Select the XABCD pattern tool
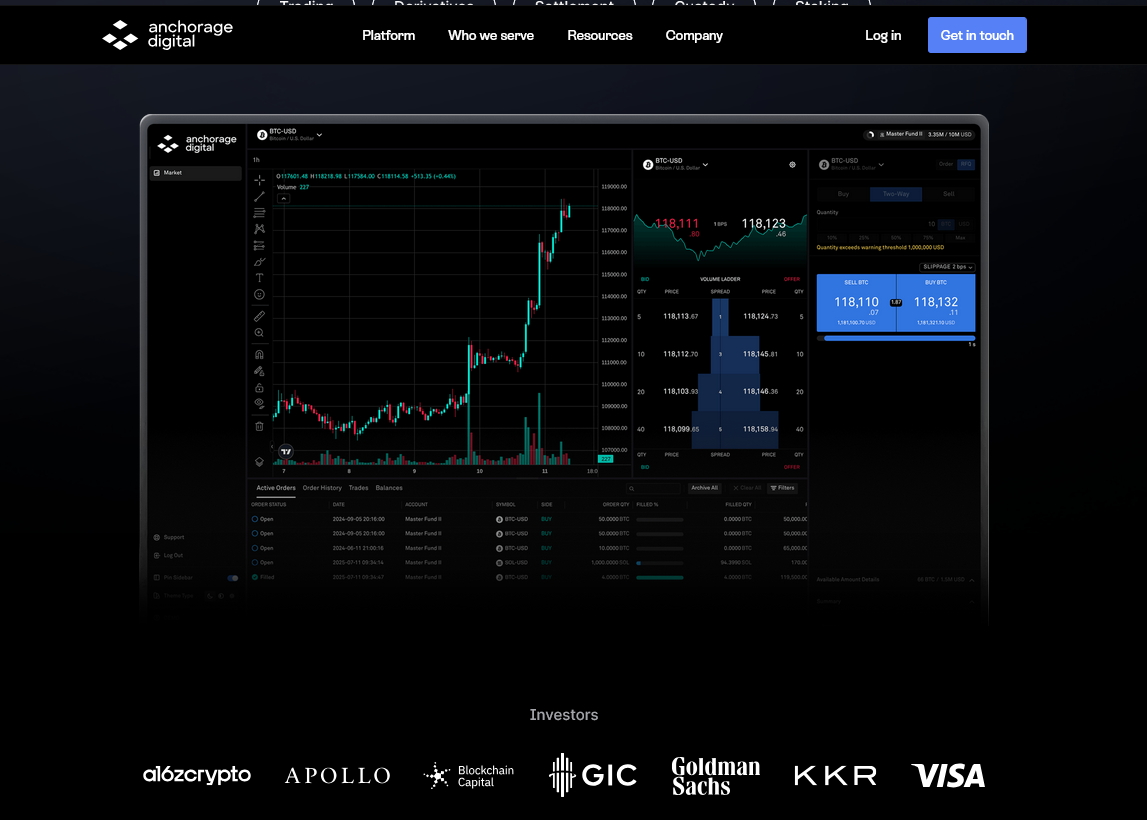The image size is (1147, 820). [x=259, y=229]
